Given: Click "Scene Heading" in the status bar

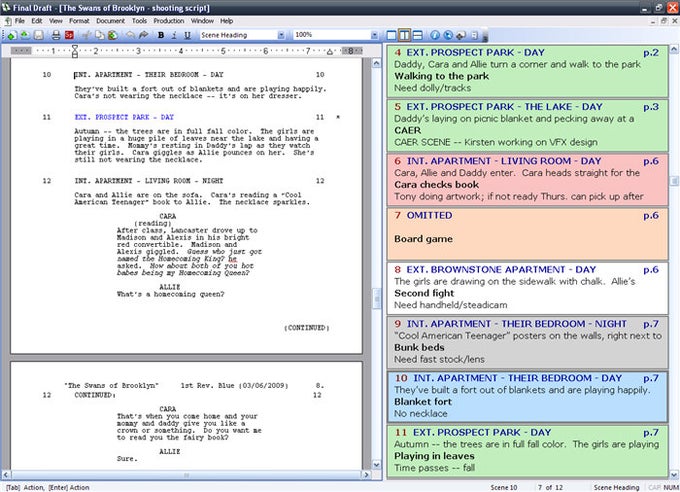Looking at the screenshot, I should click(616, 488).
